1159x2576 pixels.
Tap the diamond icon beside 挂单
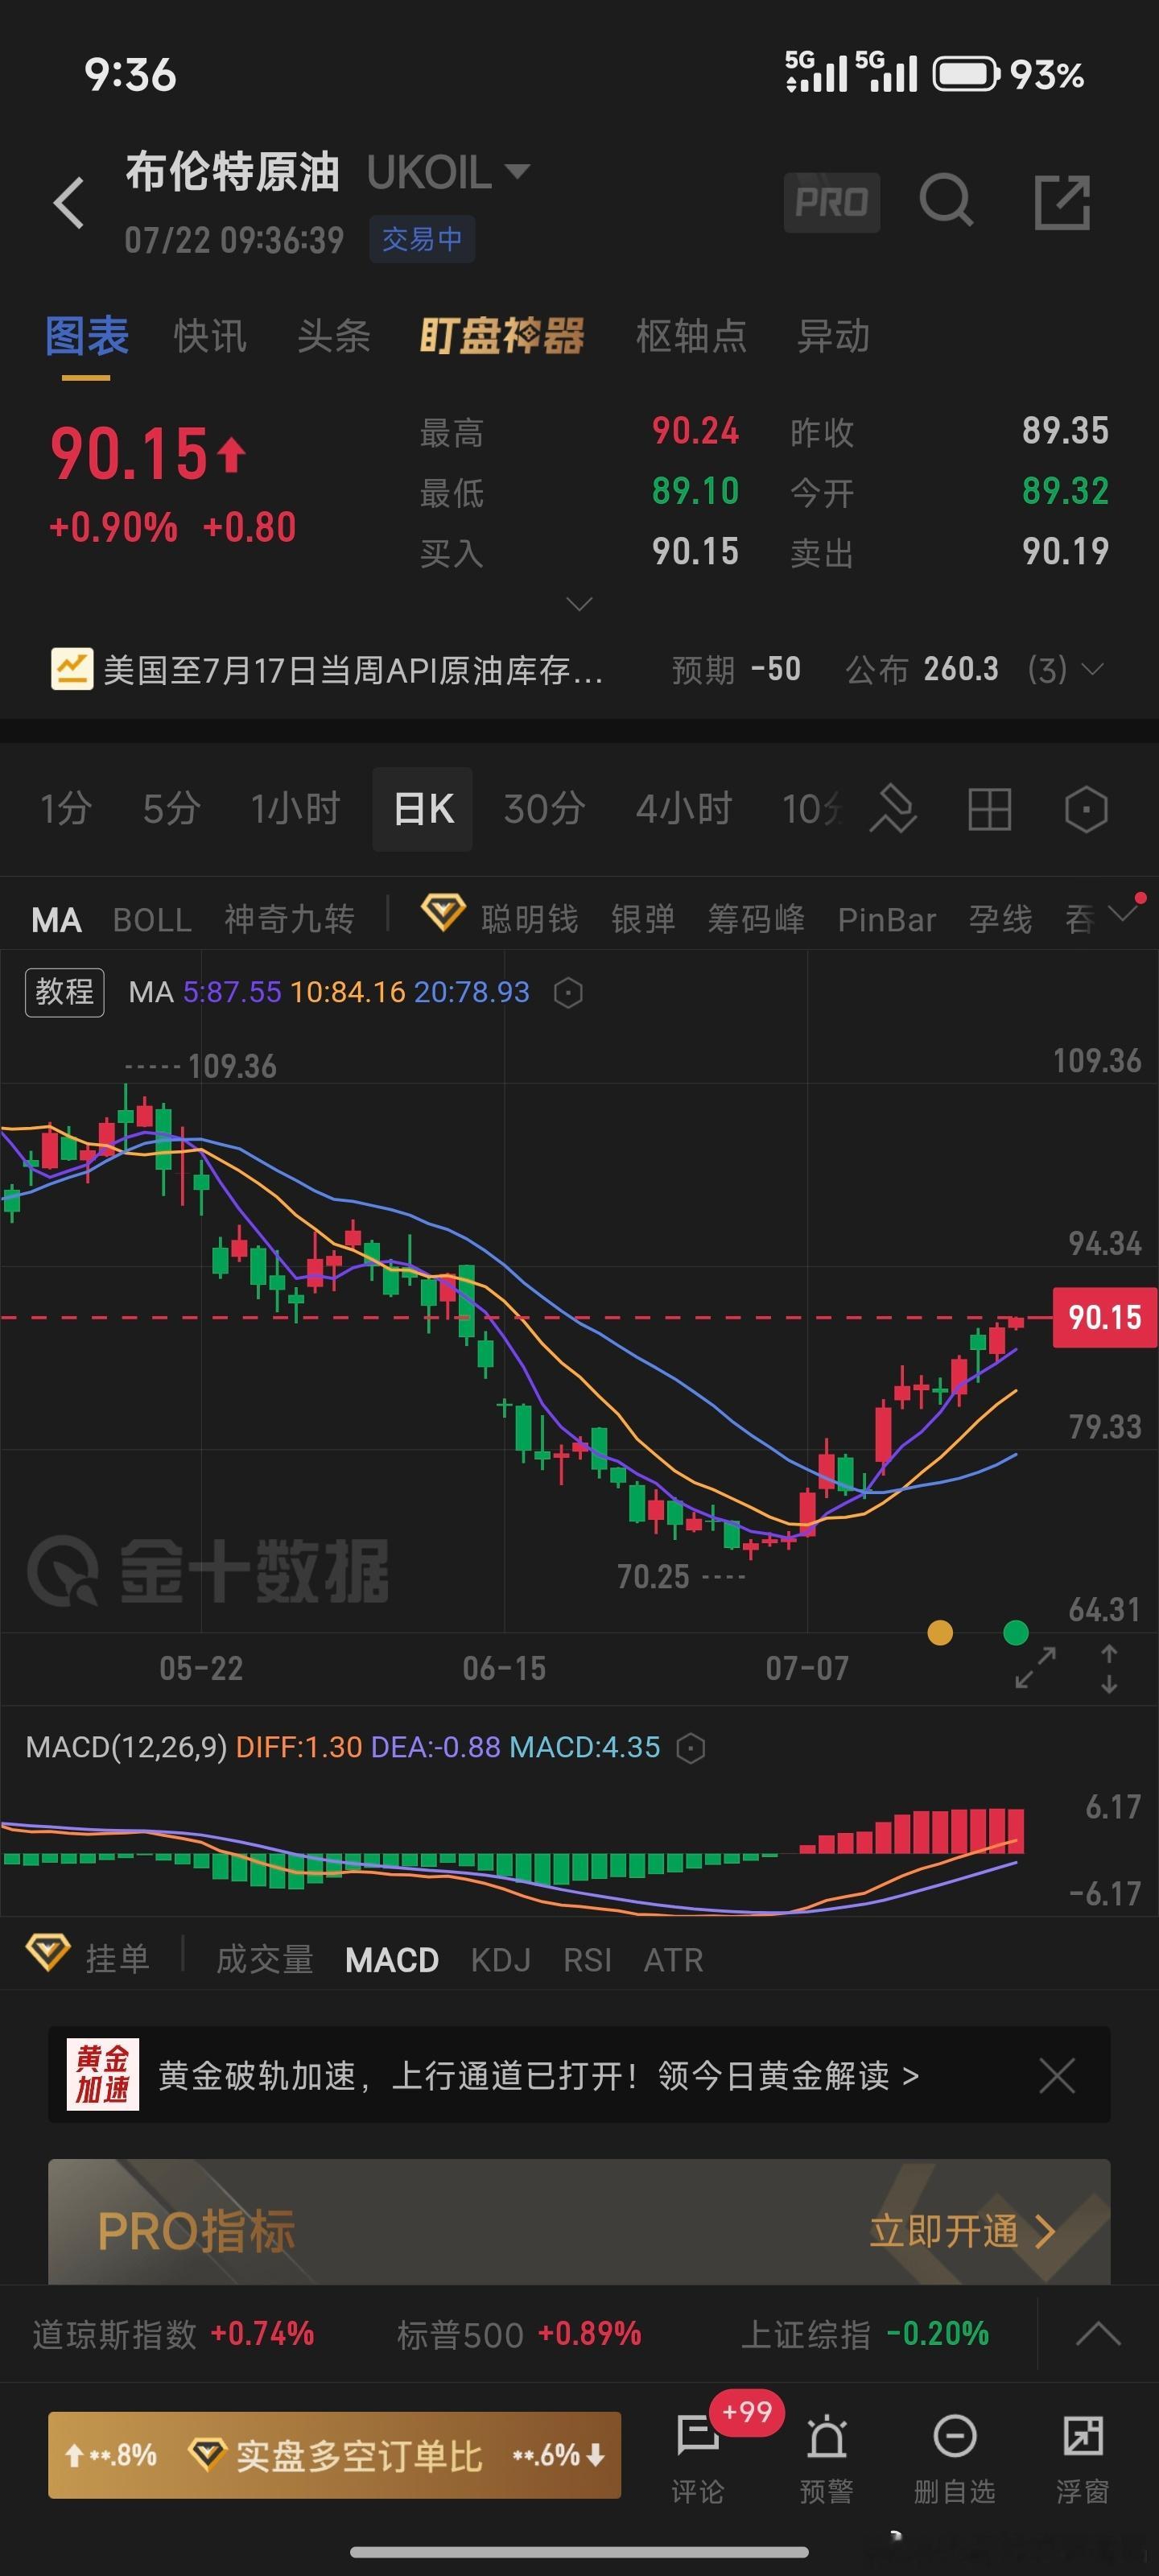pos(47,1952)
